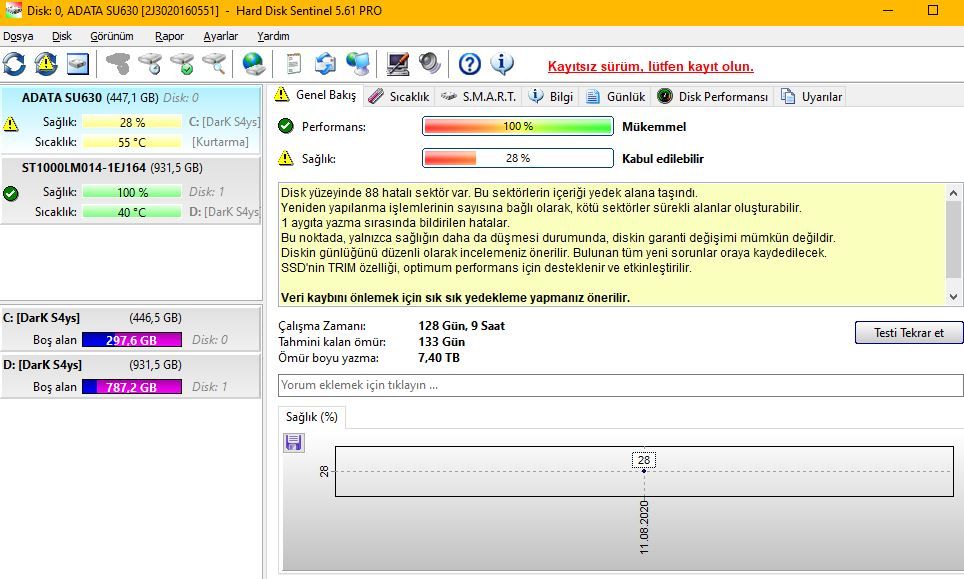Click the info speech-bubble about icon
The width and height of the screenshot is (964, 579).
[x=502, y=64]
